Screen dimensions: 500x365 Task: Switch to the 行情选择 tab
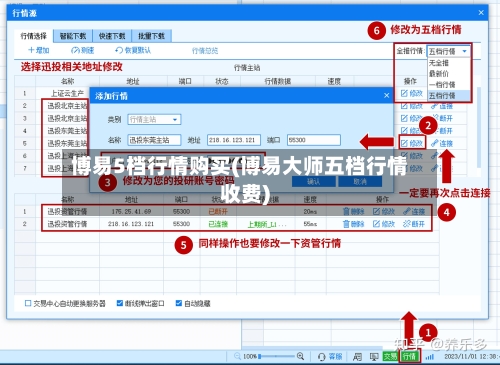[x=33, y=36]
